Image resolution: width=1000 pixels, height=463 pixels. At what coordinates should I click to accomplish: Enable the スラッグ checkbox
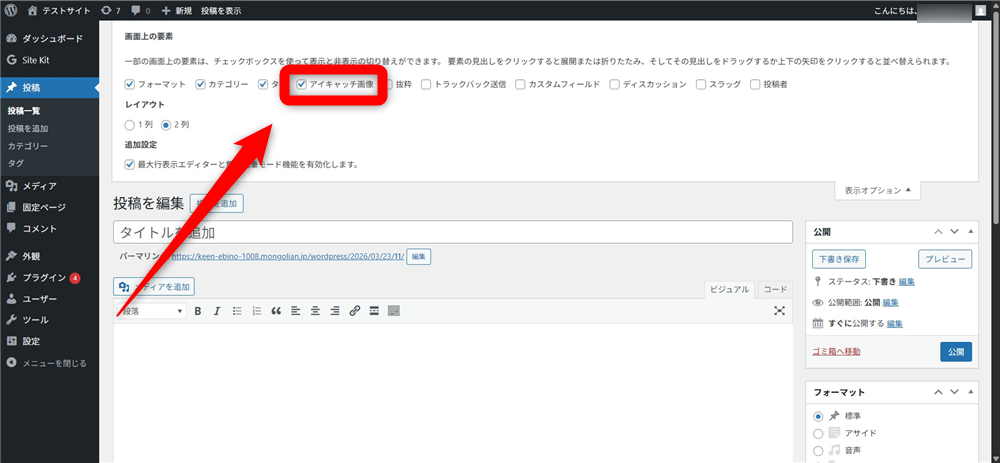pos(701,84)
